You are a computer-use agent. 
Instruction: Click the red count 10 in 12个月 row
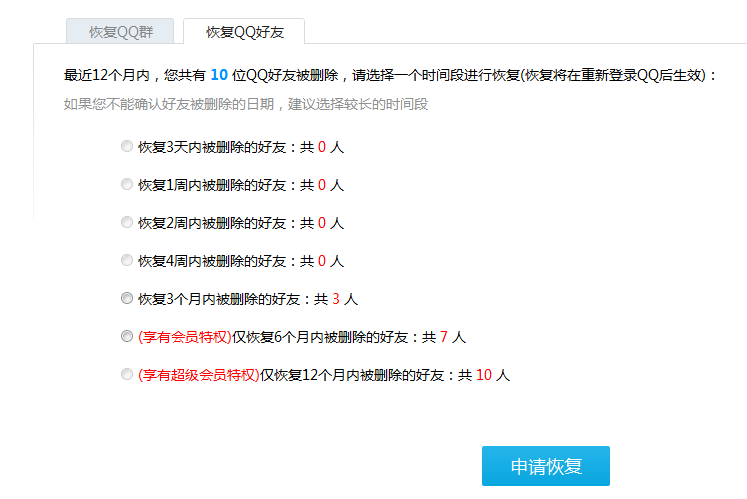484,375
